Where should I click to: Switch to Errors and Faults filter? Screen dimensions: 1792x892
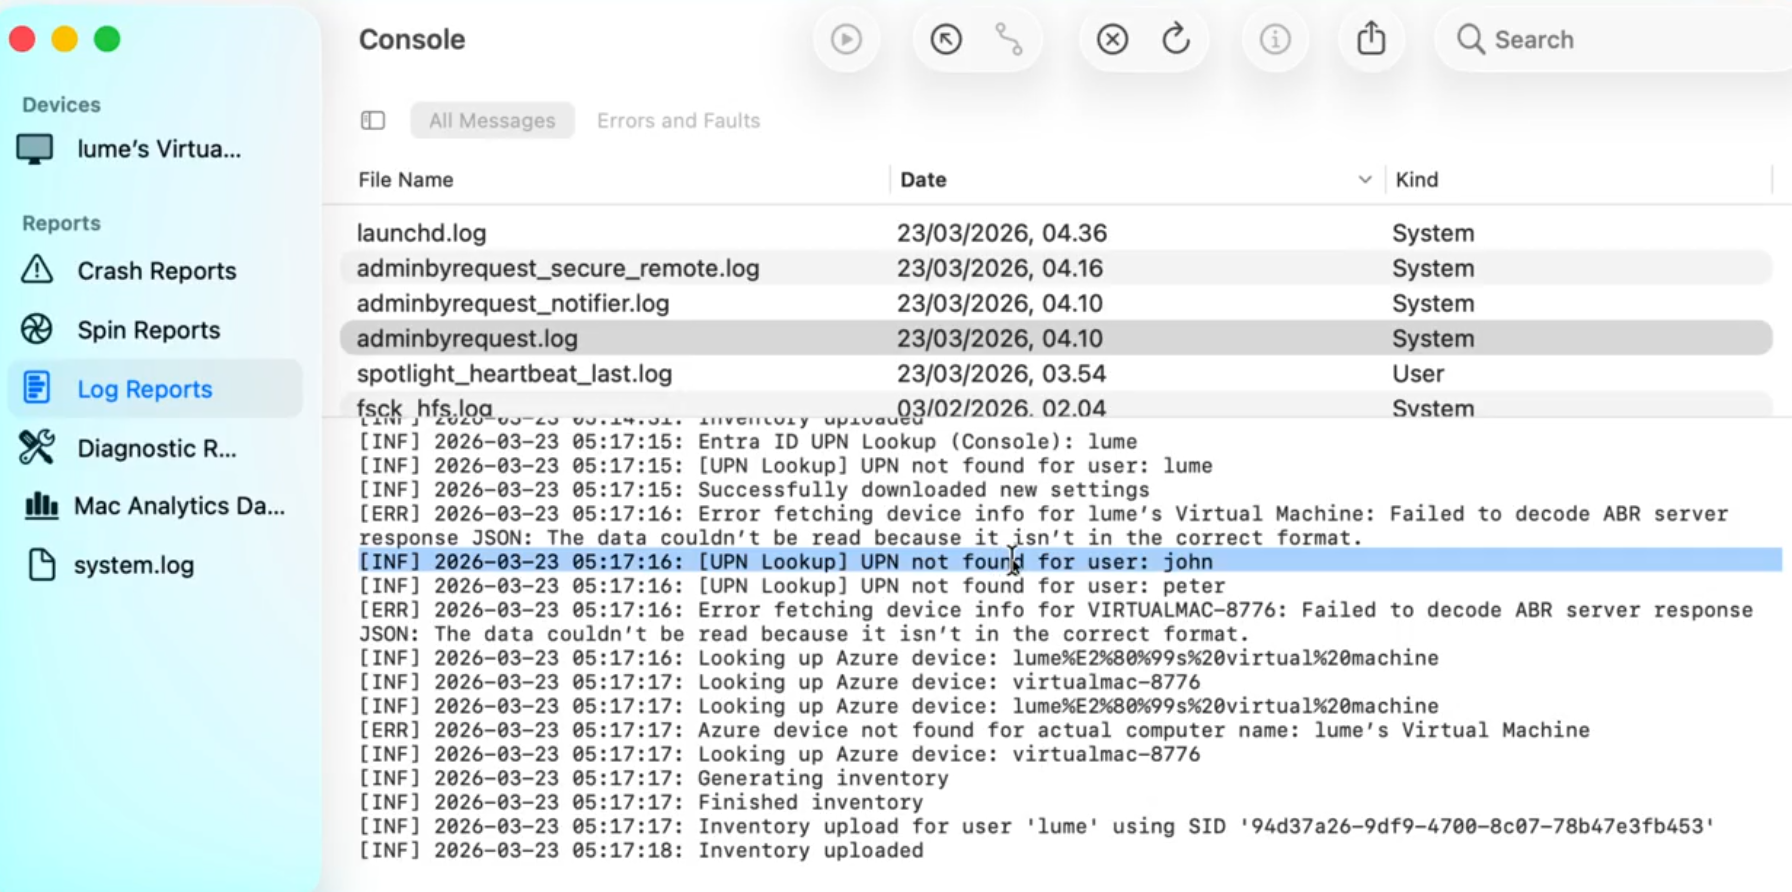[x=678, y=120]
